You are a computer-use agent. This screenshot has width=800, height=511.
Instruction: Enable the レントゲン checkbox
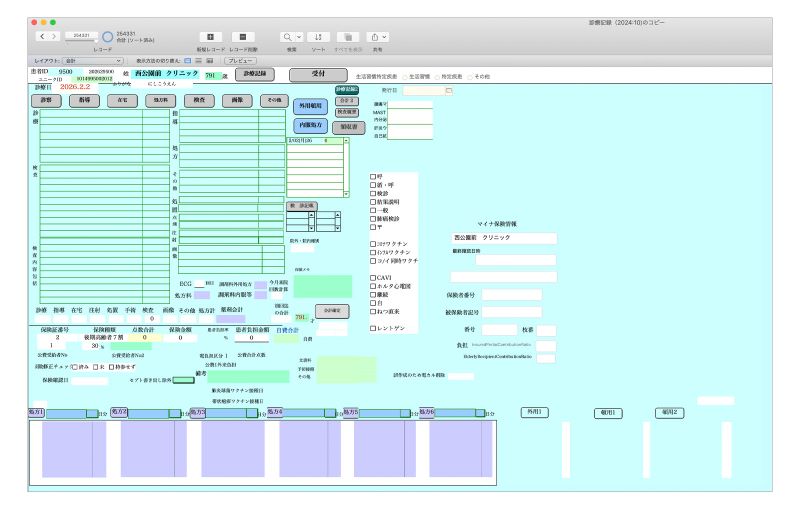tap(373, 327)
